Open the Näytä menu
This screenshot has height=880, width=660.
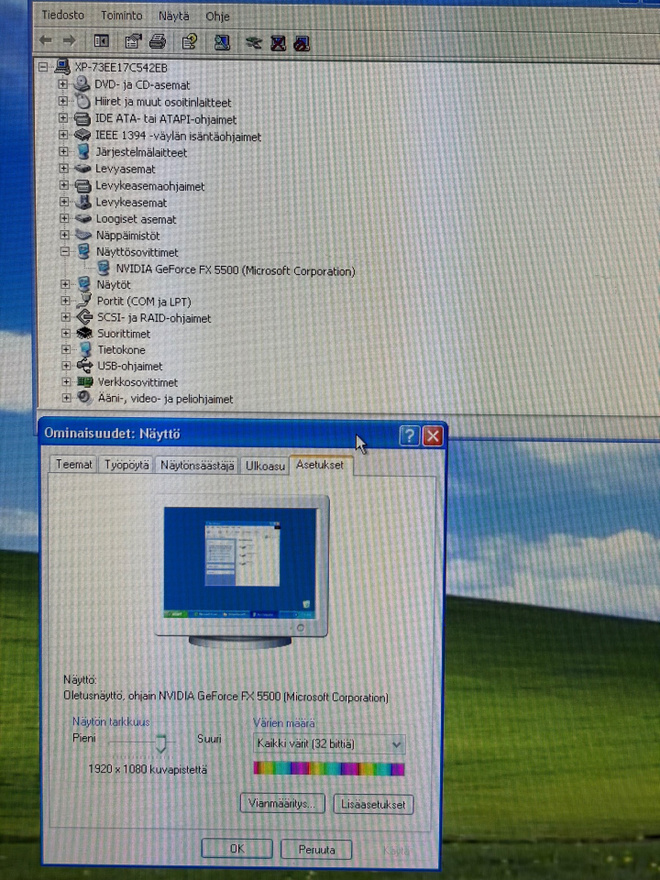tap(174, 16)
